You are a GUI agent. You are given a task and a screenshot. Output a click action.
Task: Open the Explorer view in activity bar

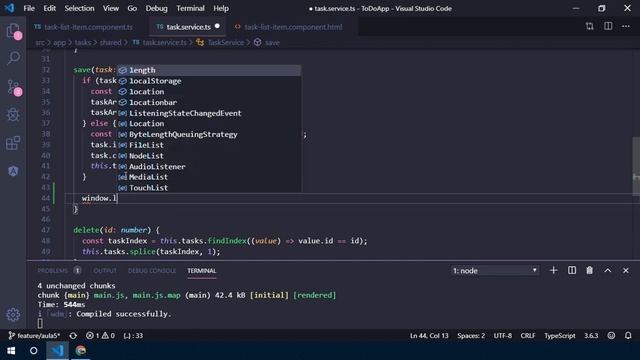(13, 31)
